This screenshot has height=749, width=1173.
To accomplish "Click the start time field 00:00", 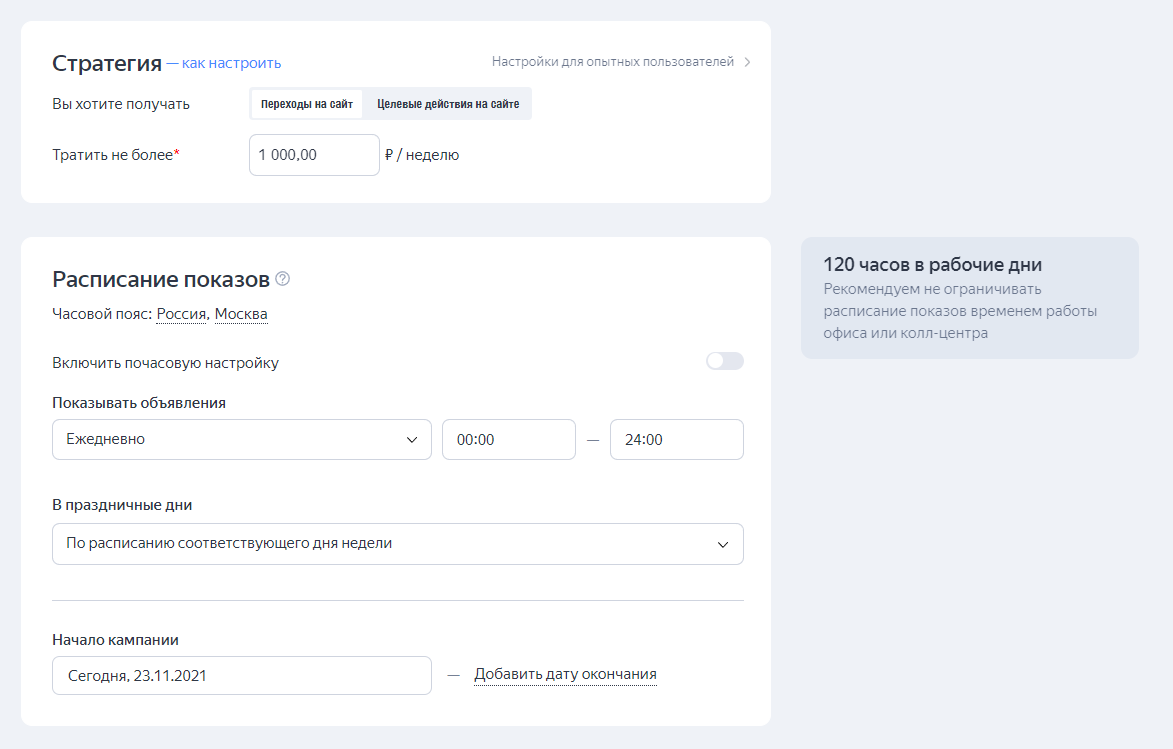I will 509,439.
